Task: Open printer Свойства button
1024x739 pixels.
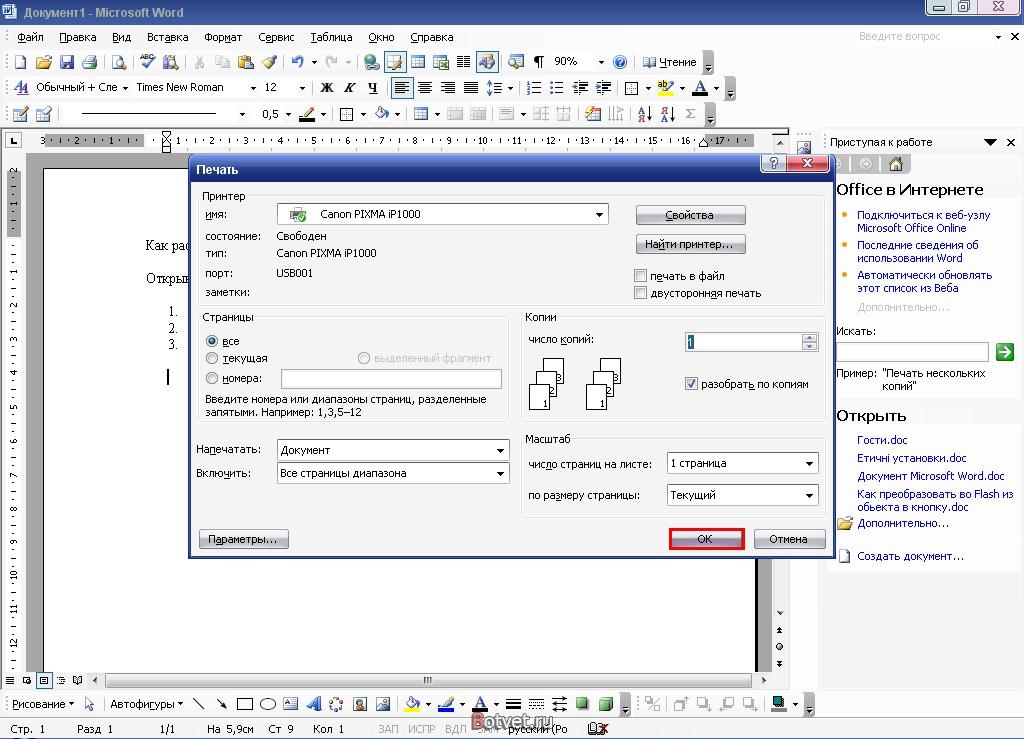Action: coord(690,215)
